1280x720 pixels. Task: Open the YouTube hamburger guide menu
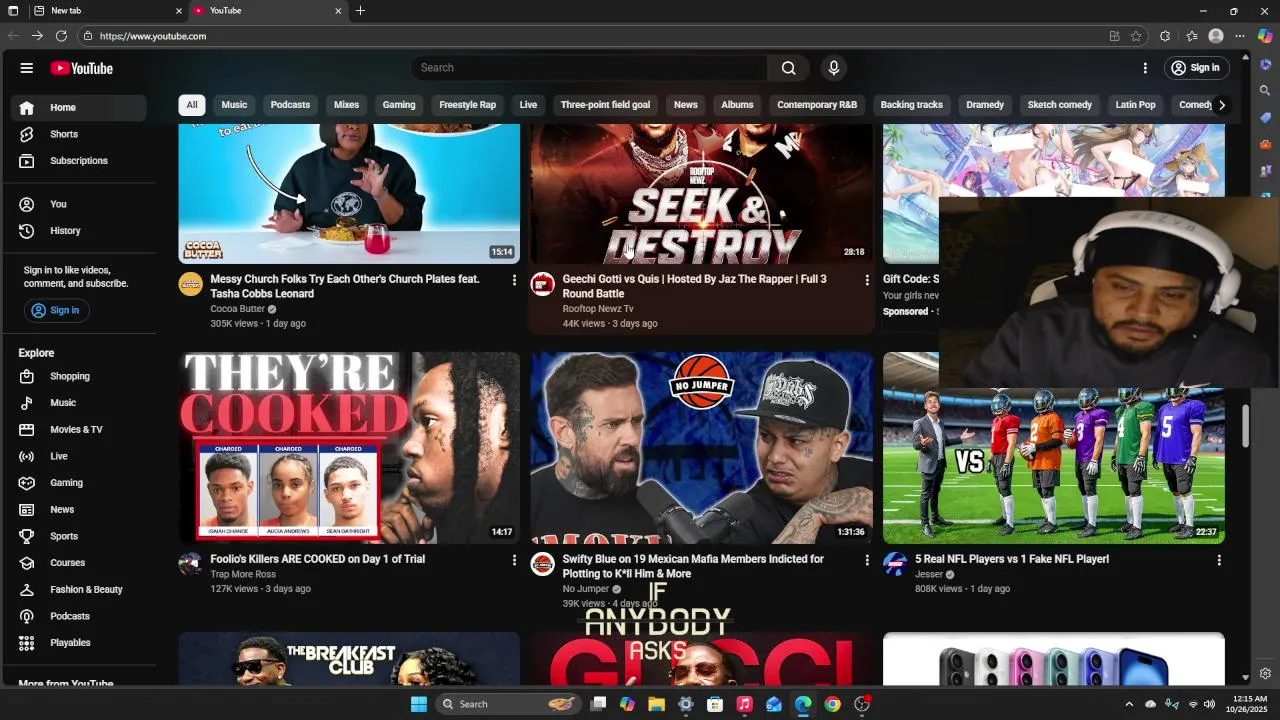click(x=27, y=68)
